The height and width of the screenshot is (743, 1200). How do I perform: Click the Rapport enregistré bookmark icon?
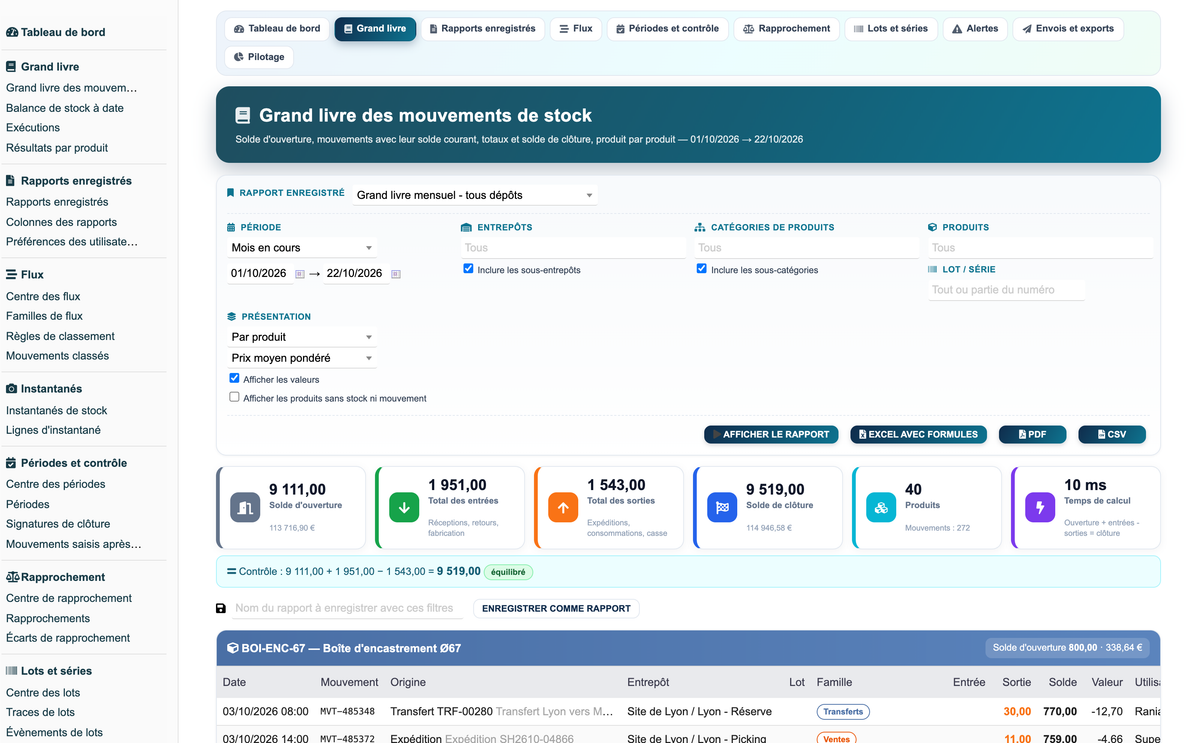pos(230,193)
